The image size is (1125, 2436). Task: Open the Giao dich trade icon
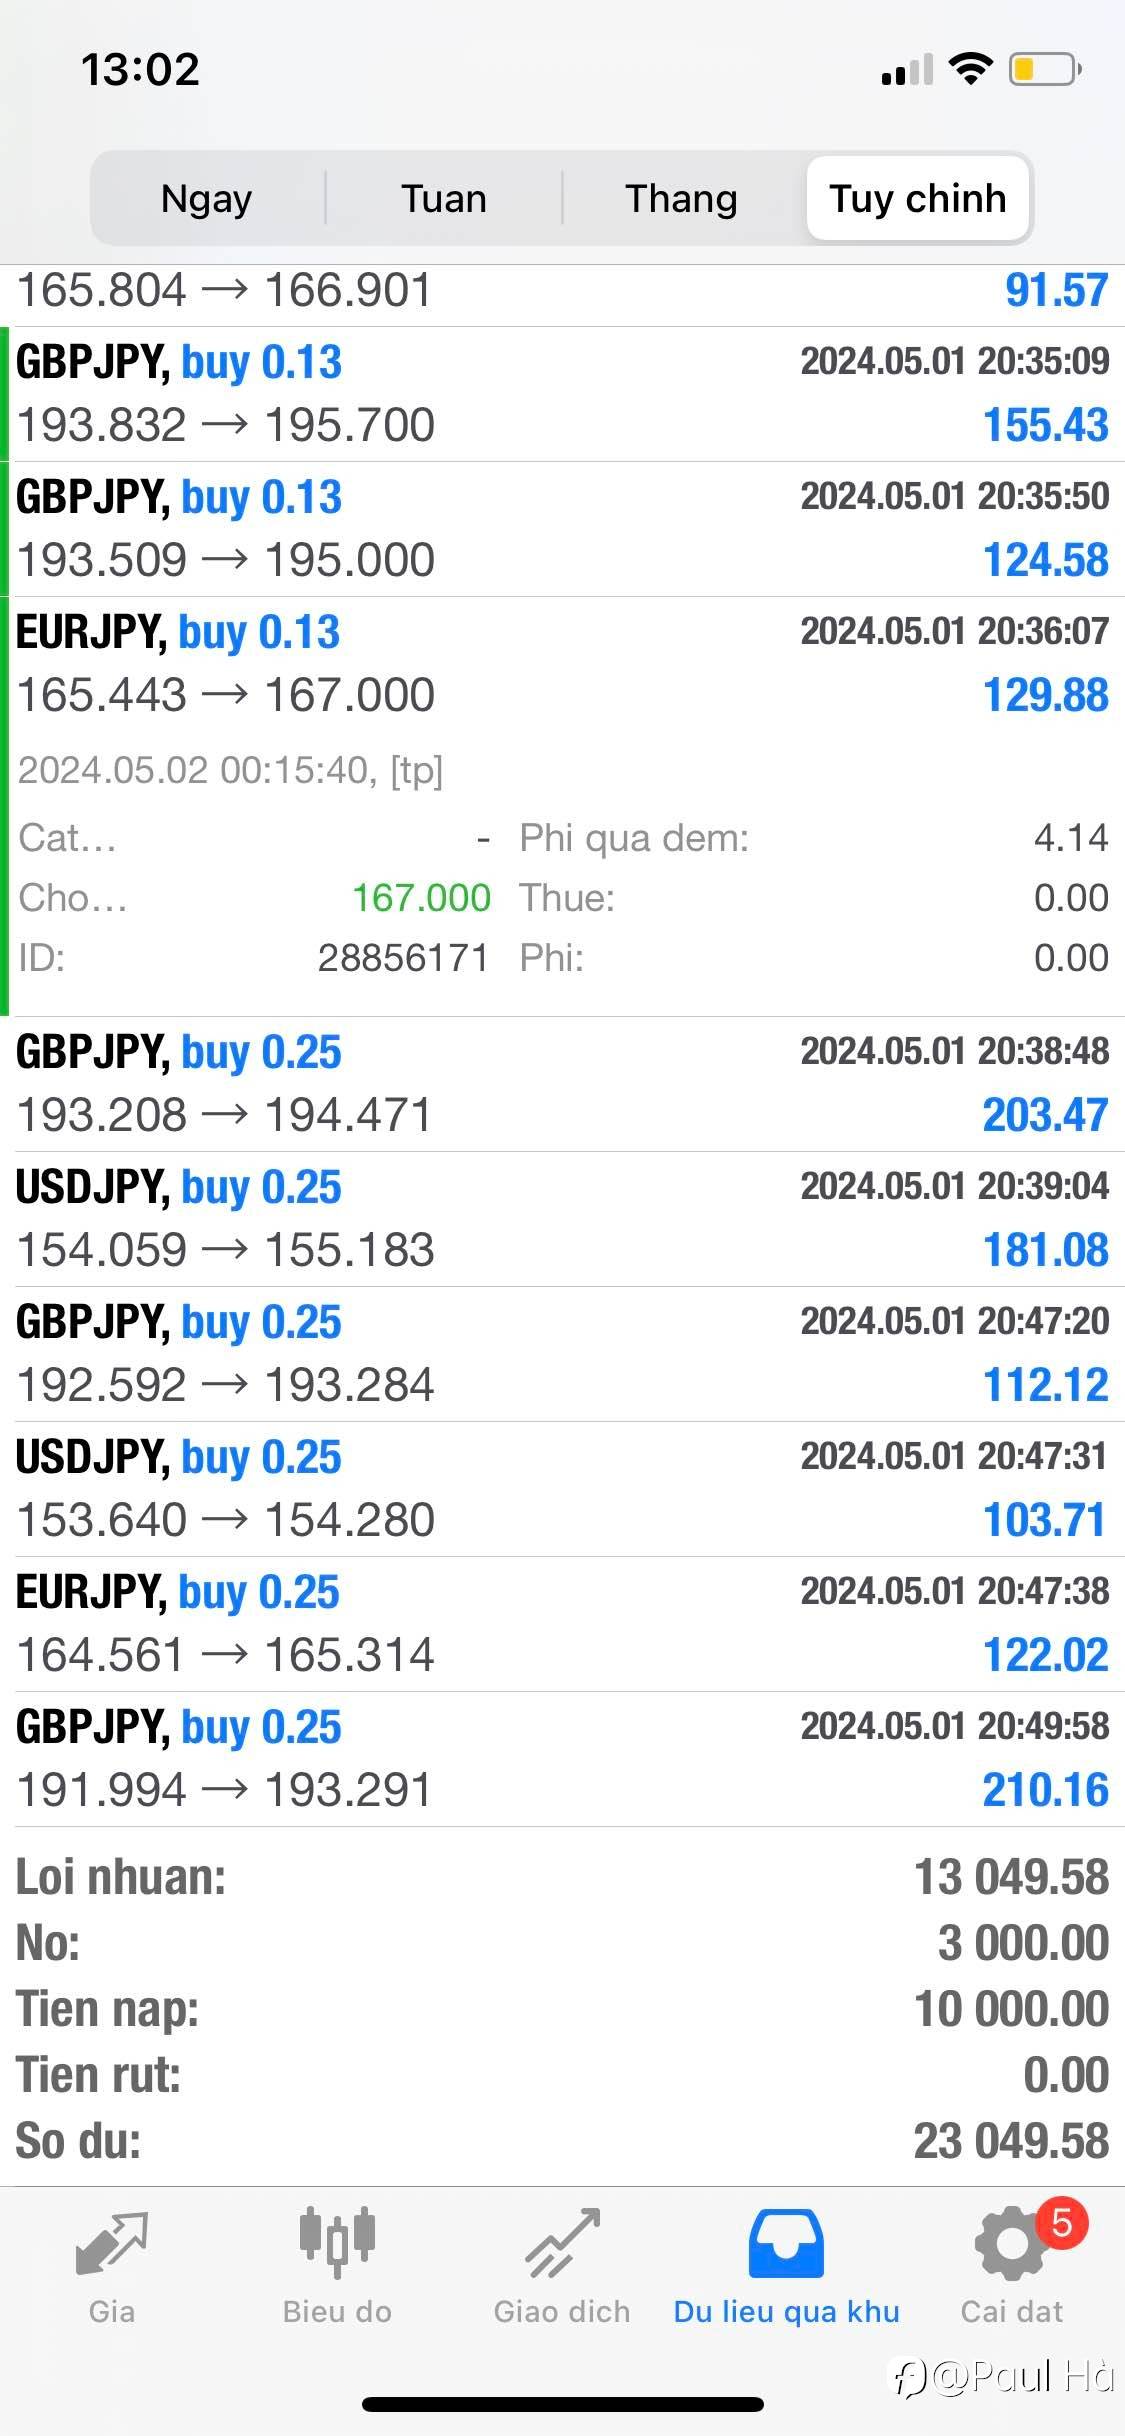coord(562,2243)
